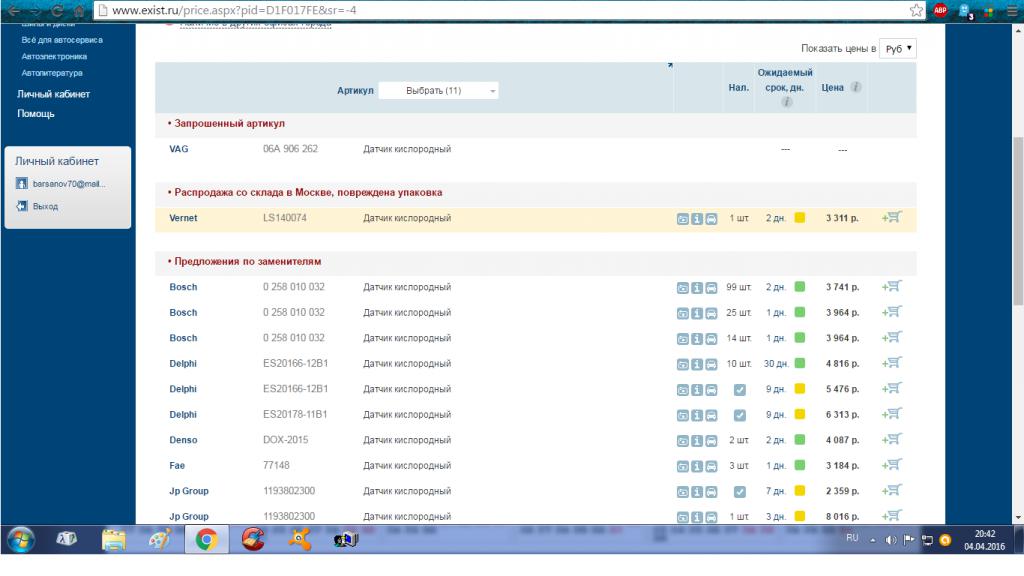This screenshot has height=576, width=1024.
Task: Open info icon for Denso DOX-2015
Action: (697, 441)
